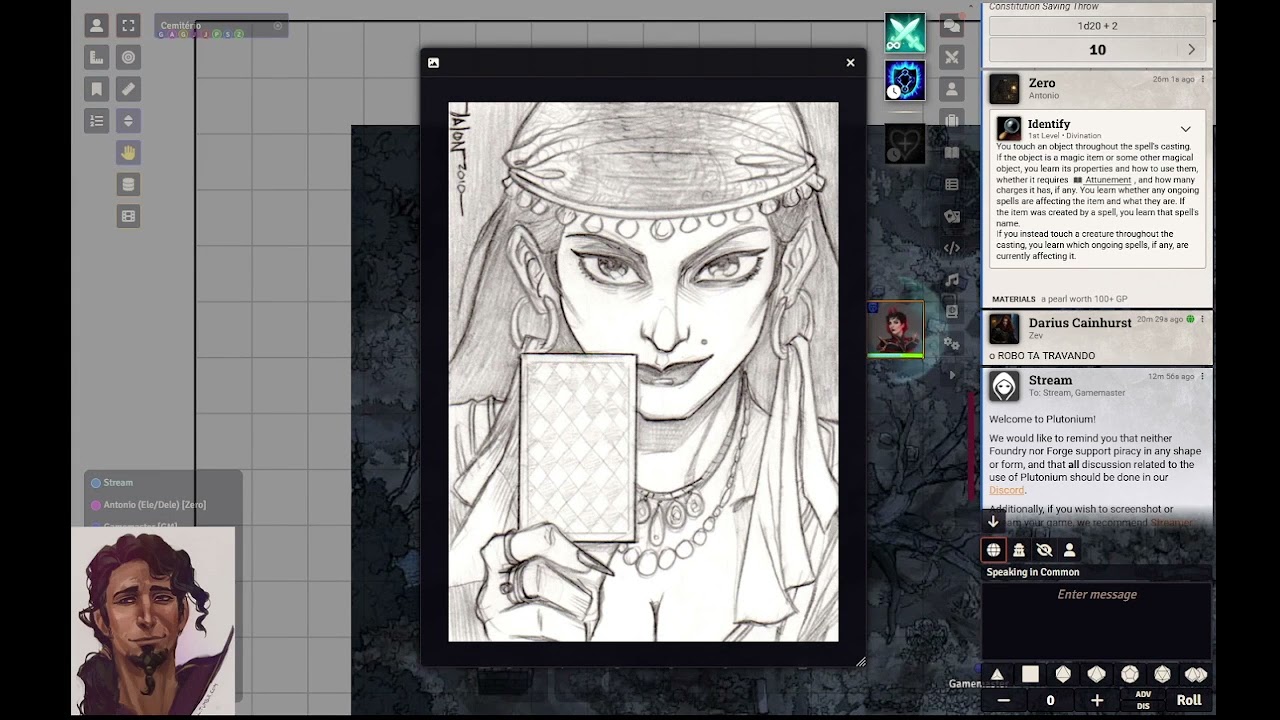Select self roll person mode
The image size is (1280, 720).
click(x=1069, y=550)
